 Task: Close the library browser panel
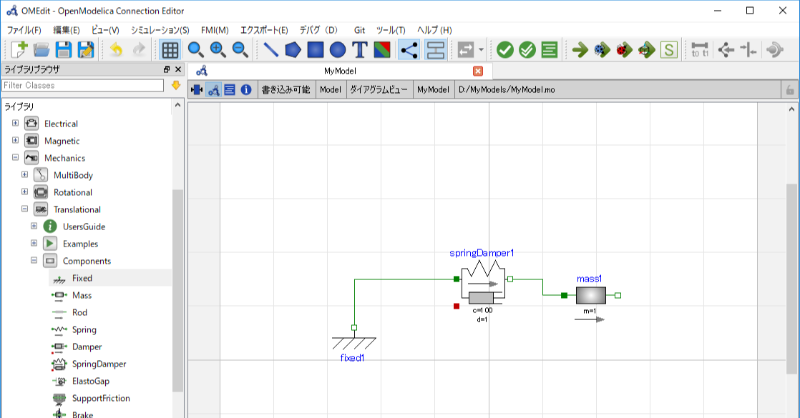(178, 69)
